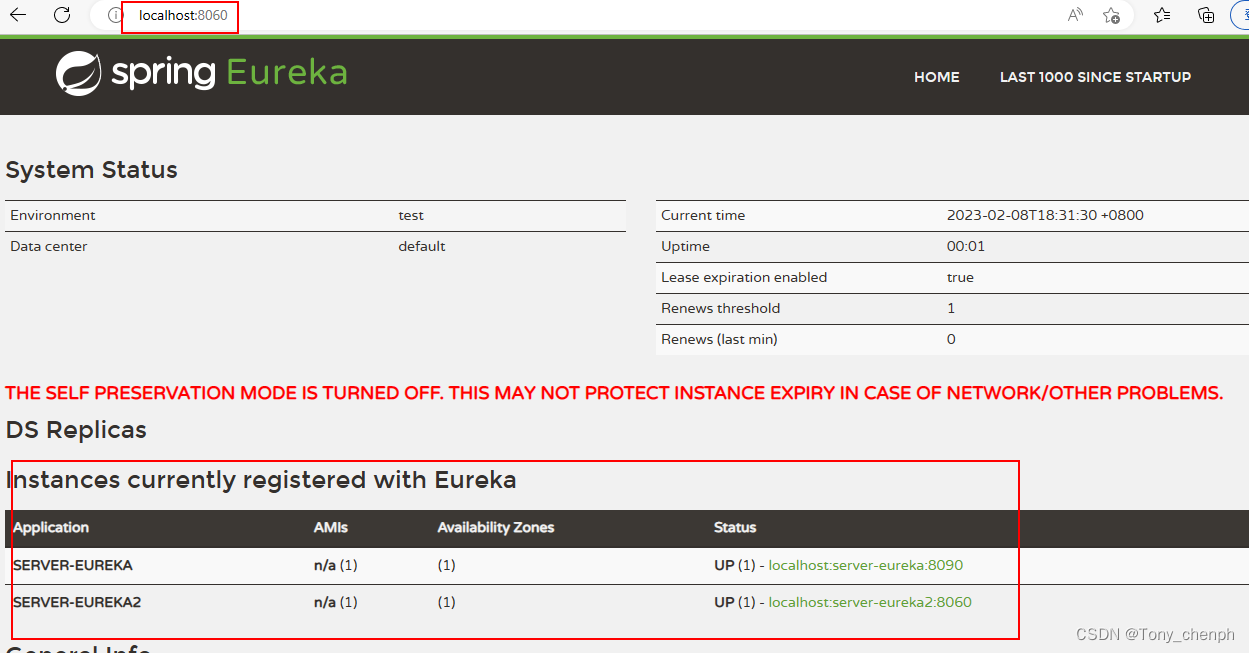This screenshot has height=653, width=1249.
Task: Click the DS Replicas heading
Action: 76,430
